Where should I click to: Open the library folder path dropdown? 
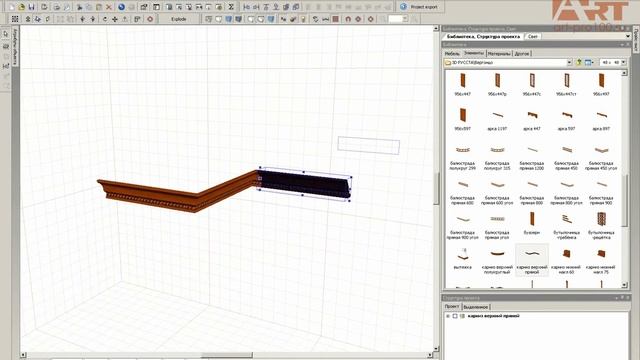pyautogui.click(x=569, y=62)
